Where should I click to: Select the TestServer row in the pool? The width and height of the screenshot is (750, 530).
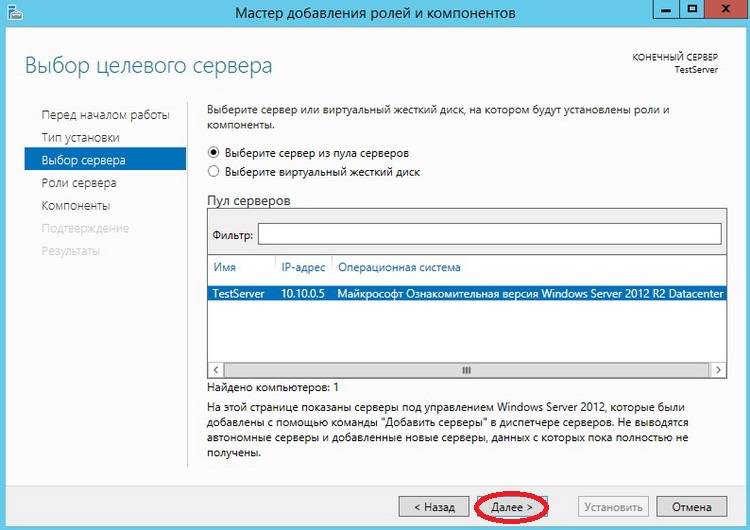pyautogui.click(x=467, y=293)
